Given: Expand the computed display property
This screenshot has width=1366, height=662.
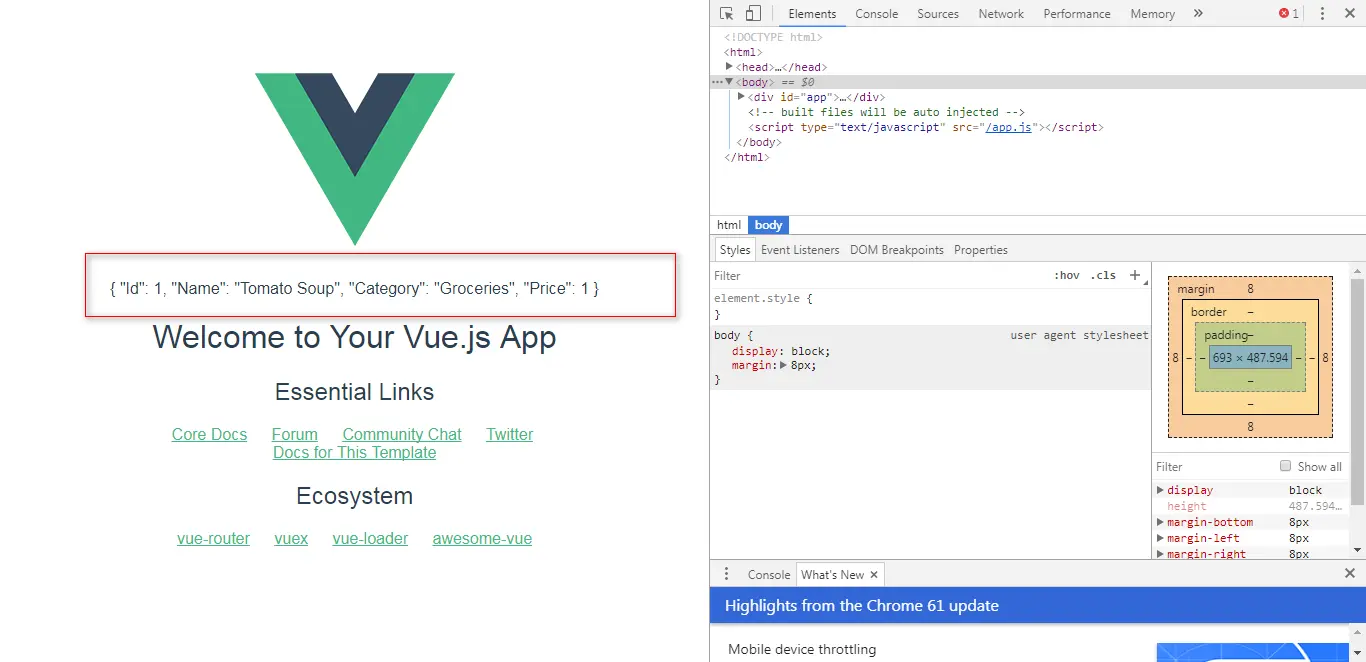Looking at the screenshot, I should tap(1160, 490).
